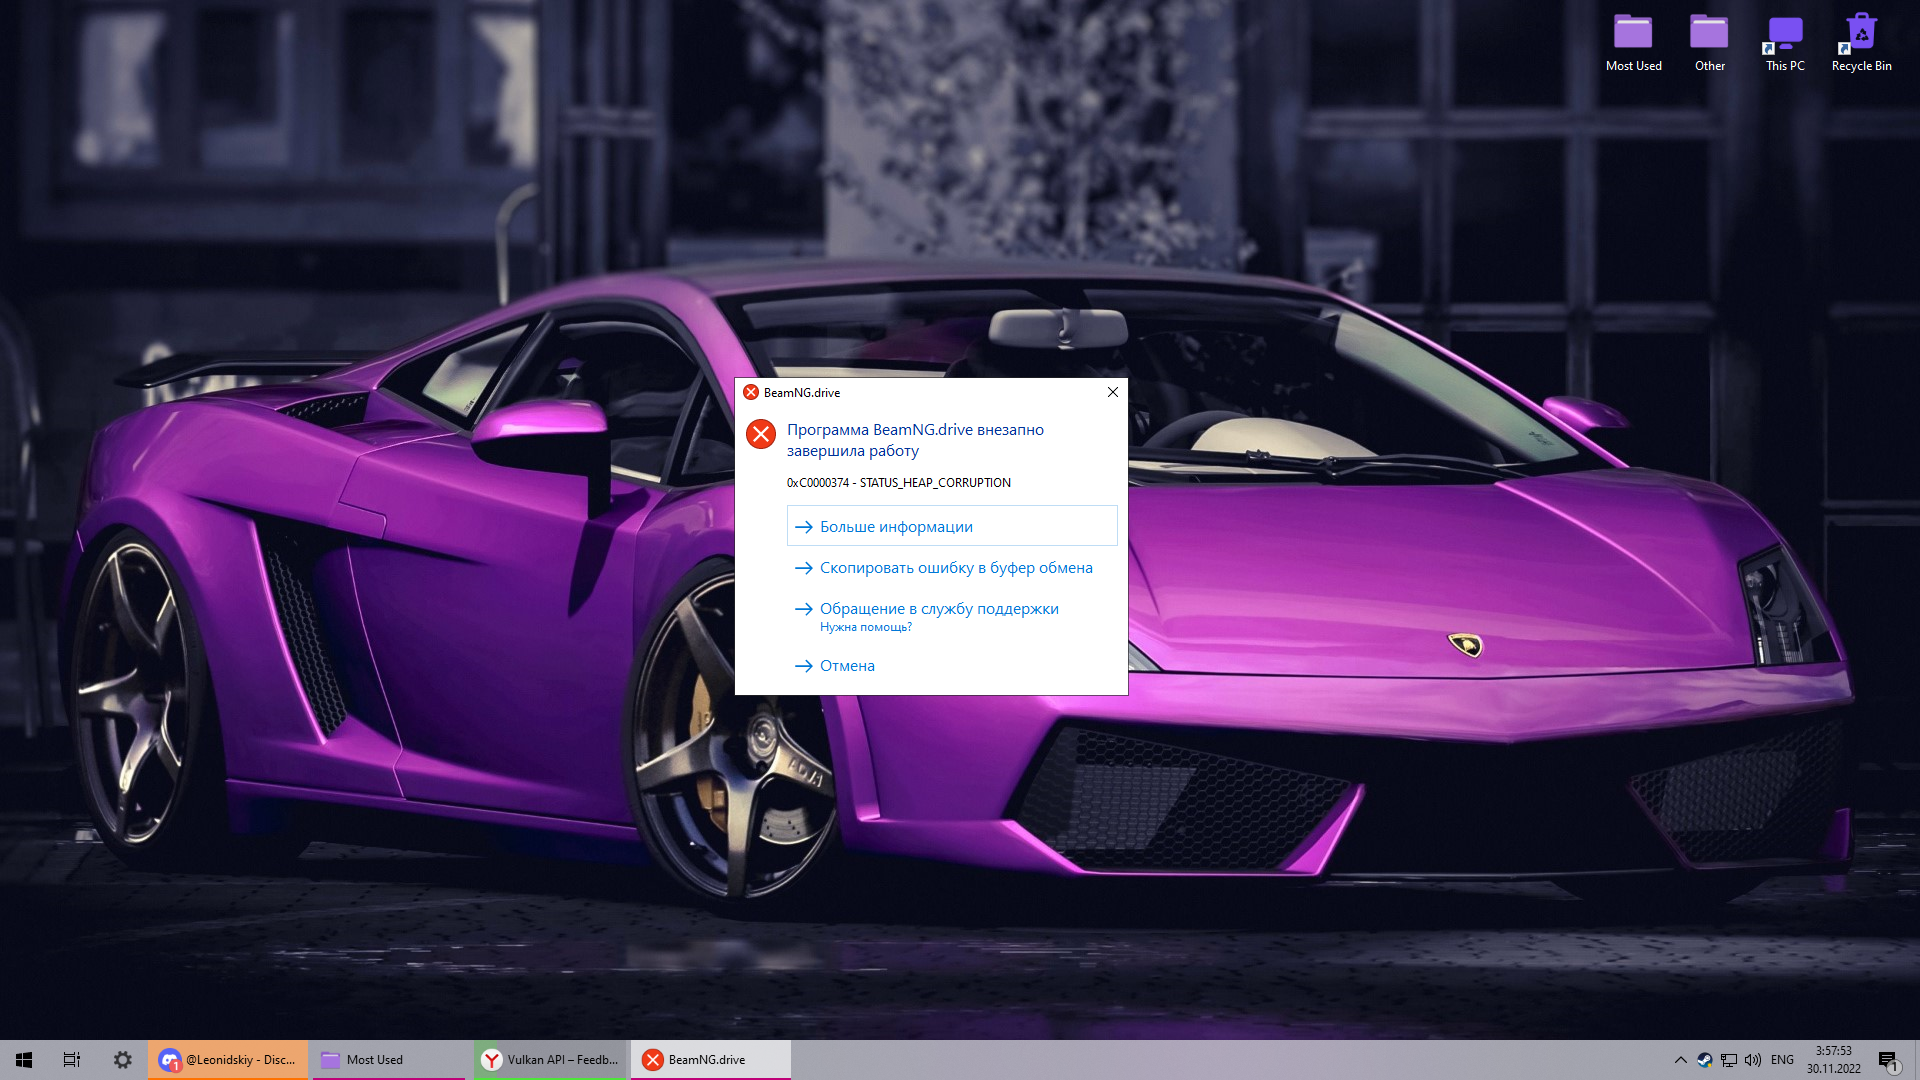The height and width of the screenshot is (1080, 1920).
Task: Open the taskbar Settings gear
Action: coord(122,1060)
